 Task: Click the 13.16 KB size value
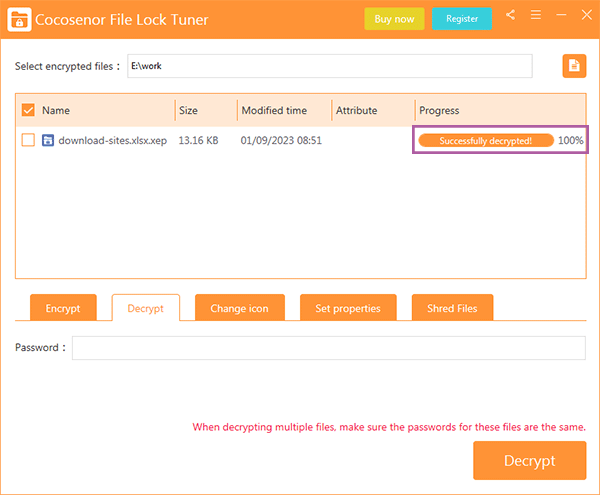pos(198,140)
